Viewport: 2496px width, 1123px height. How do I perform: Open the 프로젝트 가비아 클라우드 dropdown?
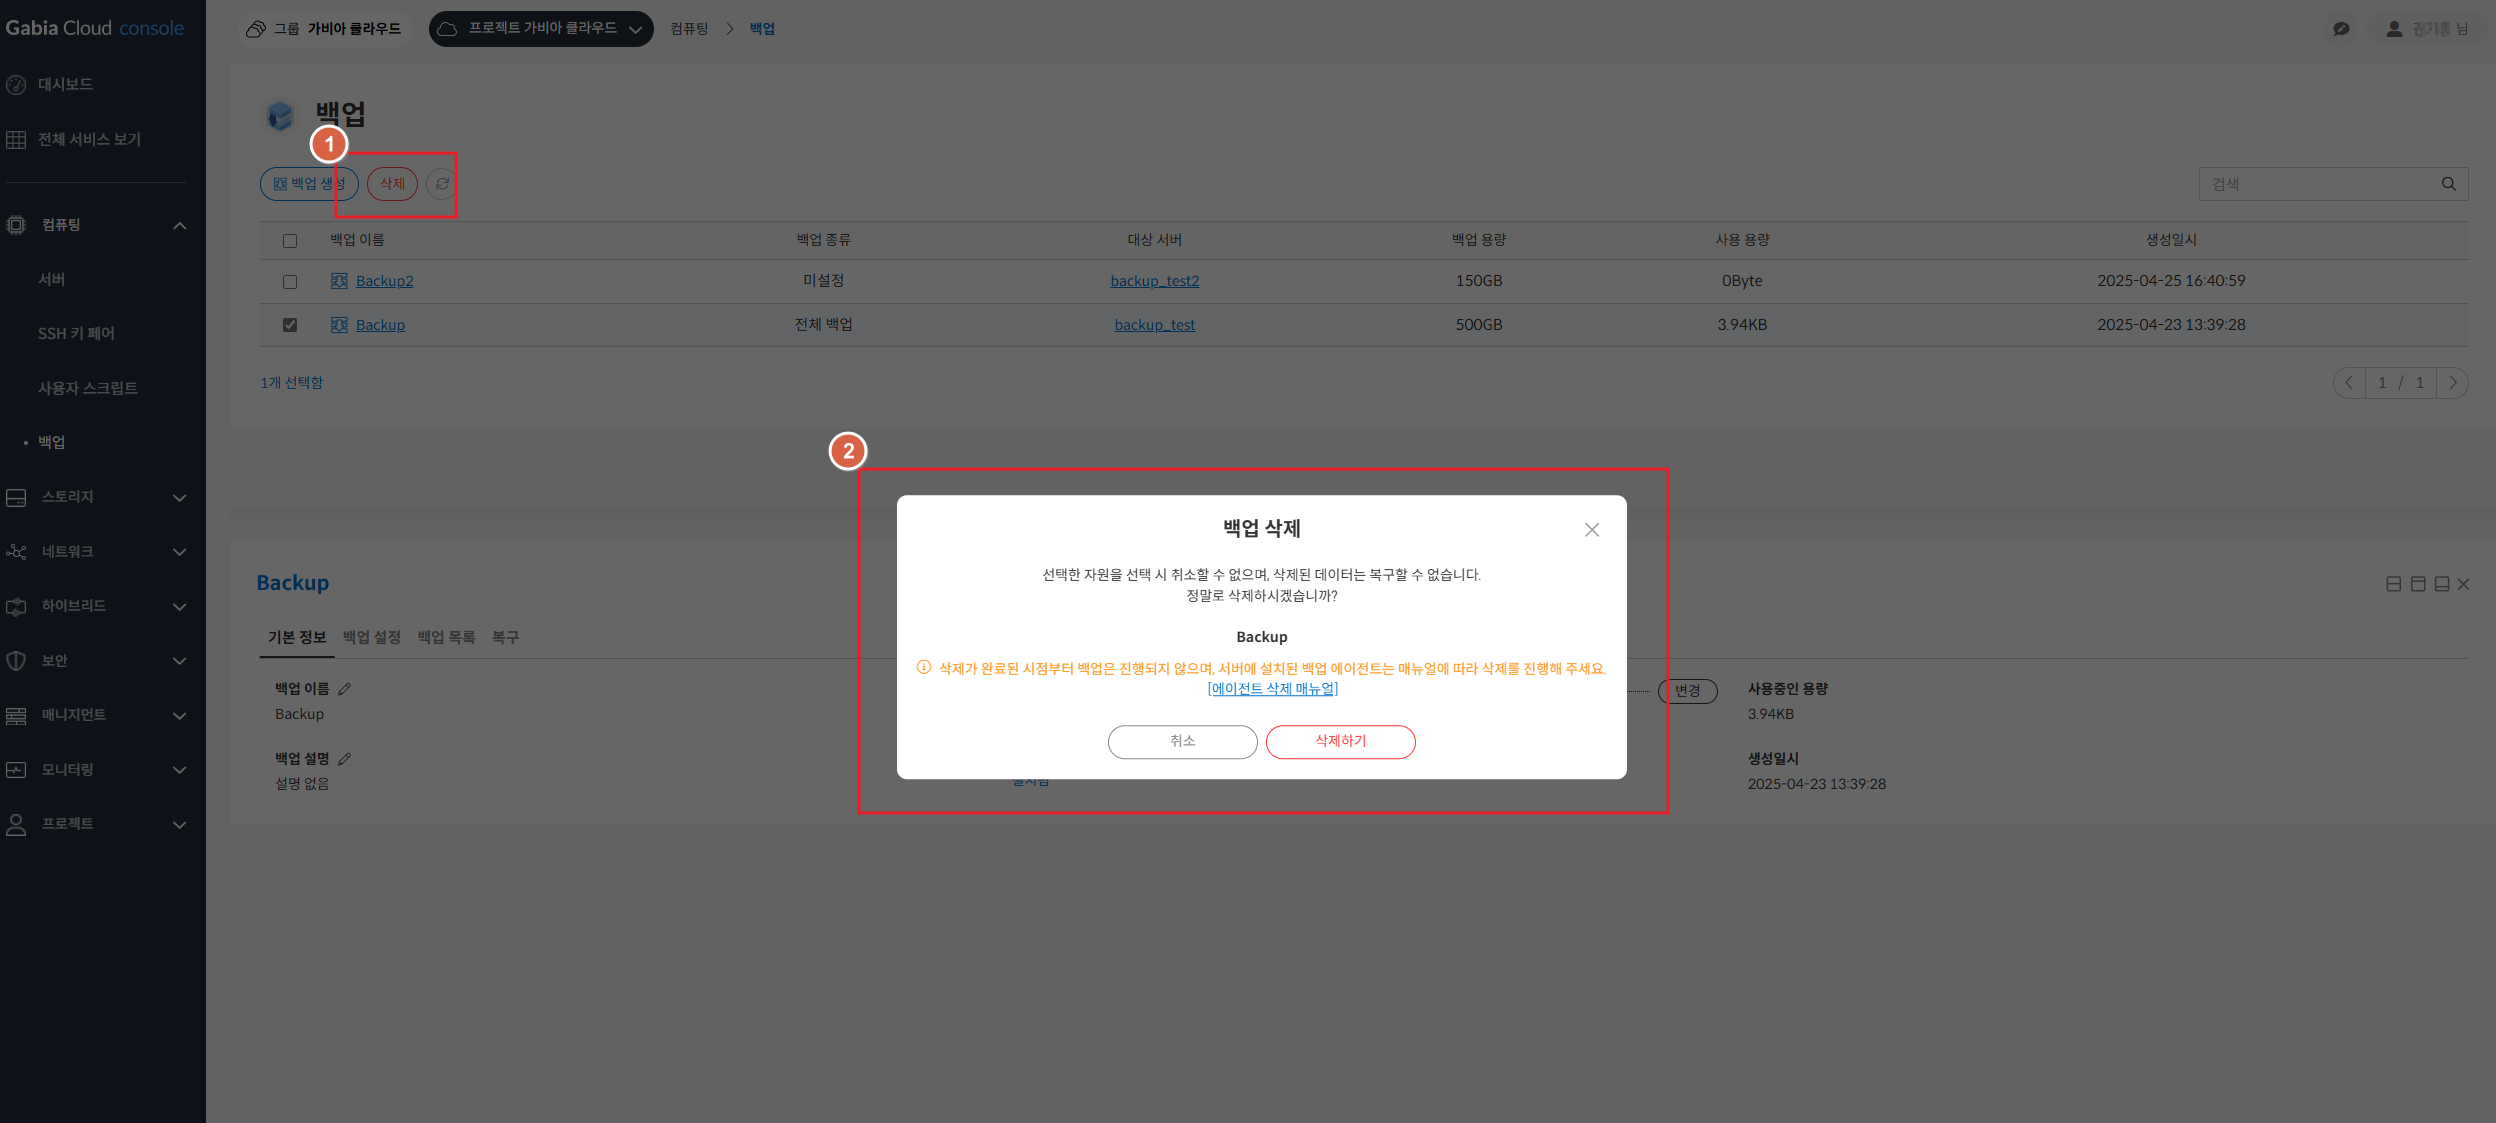click(541, 29)
